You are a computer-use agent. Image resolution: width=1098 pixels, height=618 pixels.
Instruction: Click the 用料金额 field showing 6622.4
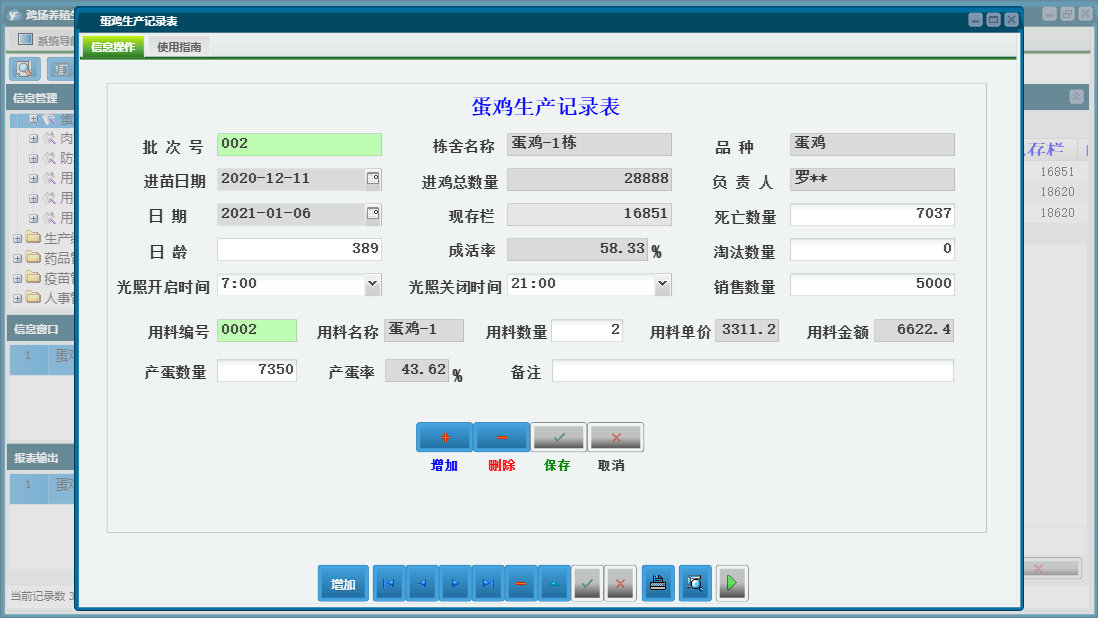pyautogui.click(x=914, y=330)
